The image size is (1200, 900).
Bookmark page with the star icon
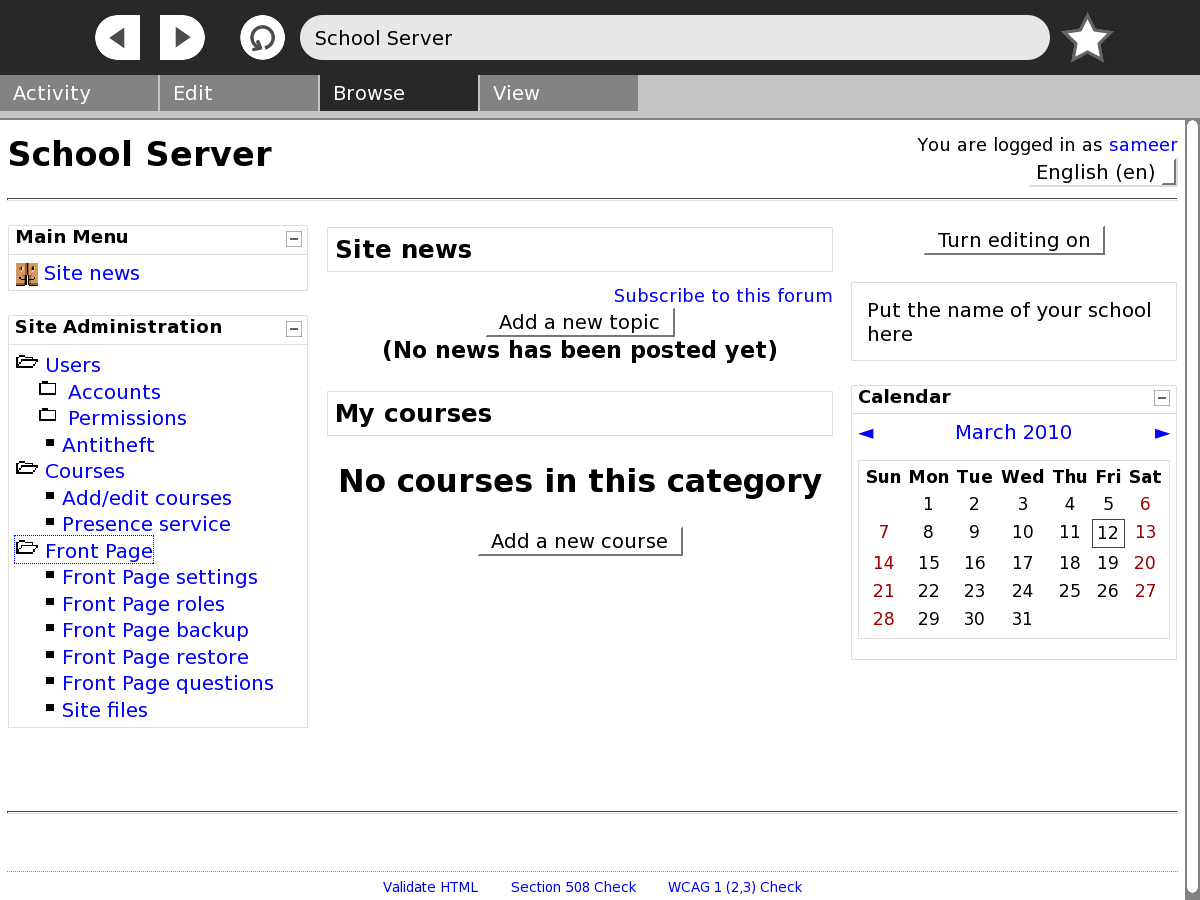1087,39
